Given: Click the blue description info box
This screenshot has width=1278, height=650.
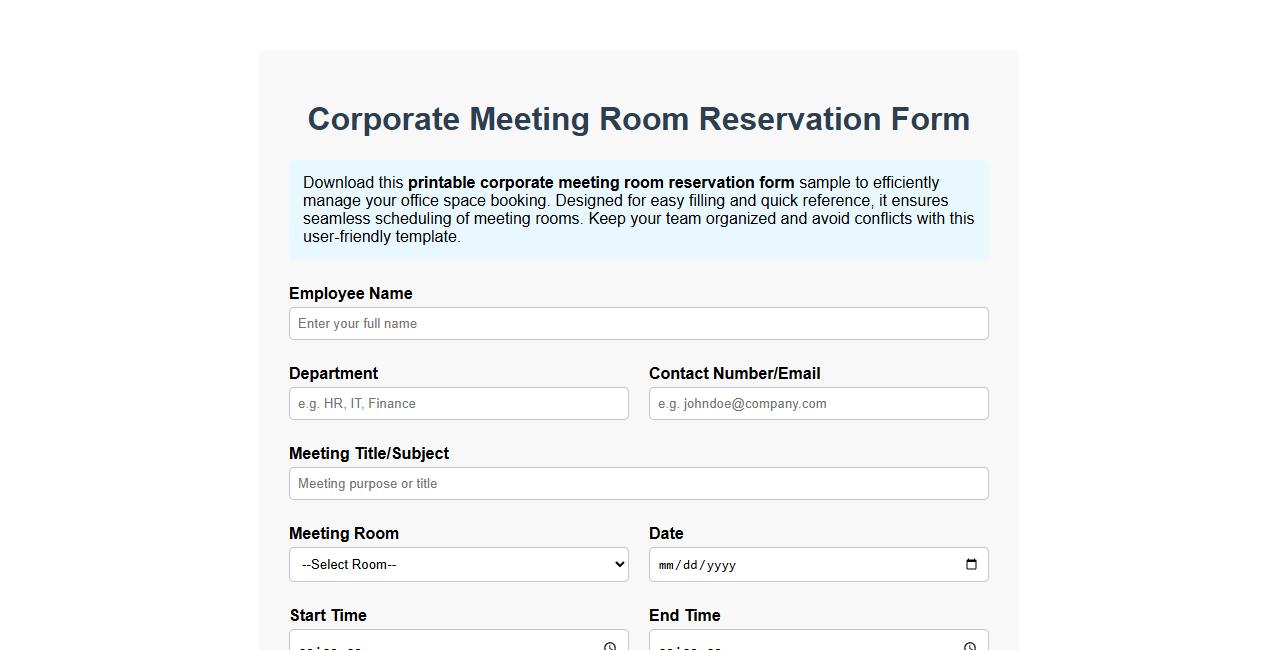Looking at the screenshot, I should pyautogui.click(x=638, y=209).
